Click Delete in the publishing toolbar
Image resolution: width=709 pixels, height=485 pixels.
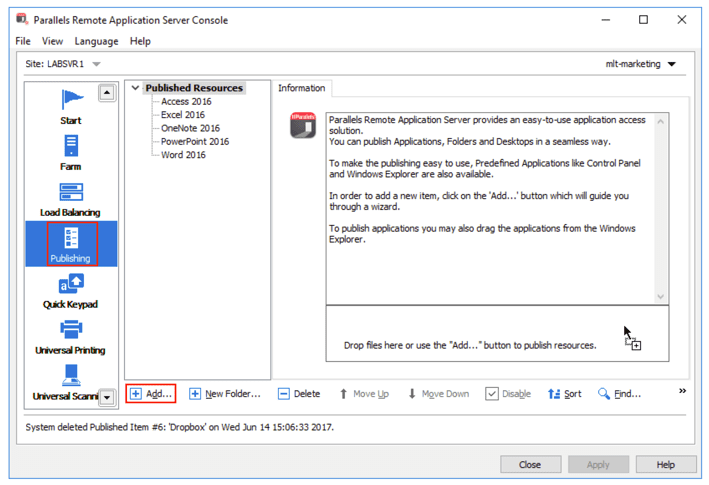pyautogui.click(x=299, y=394)
